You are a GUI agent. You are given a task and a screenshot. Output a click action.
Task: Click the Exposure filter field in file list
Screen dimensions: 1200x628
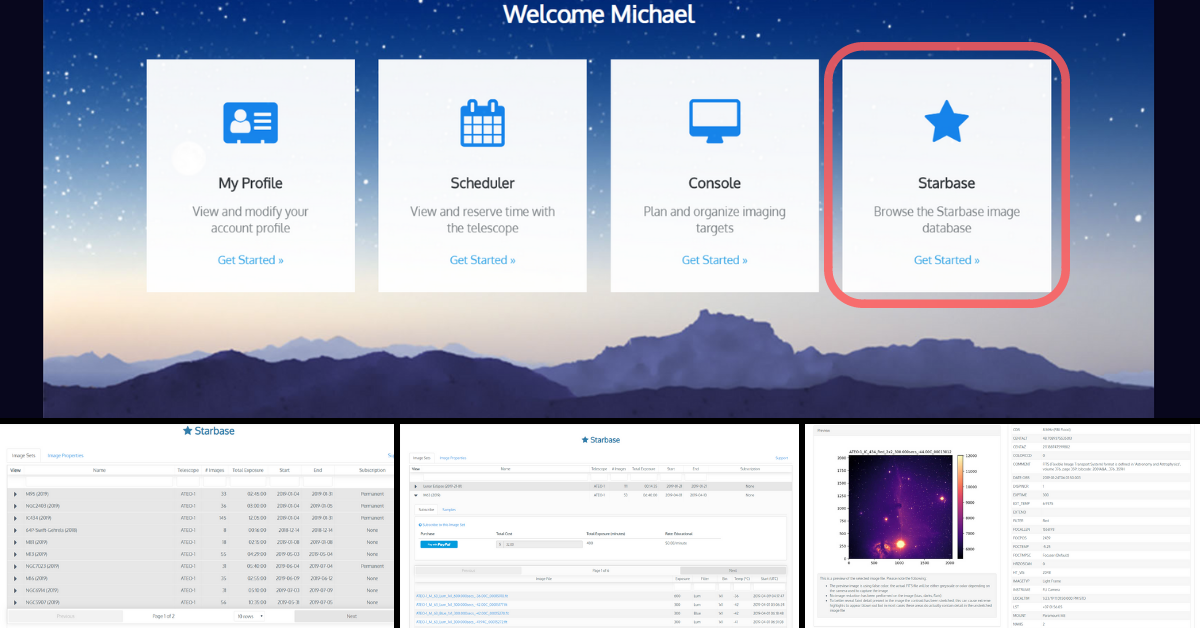tap(682, 586)
